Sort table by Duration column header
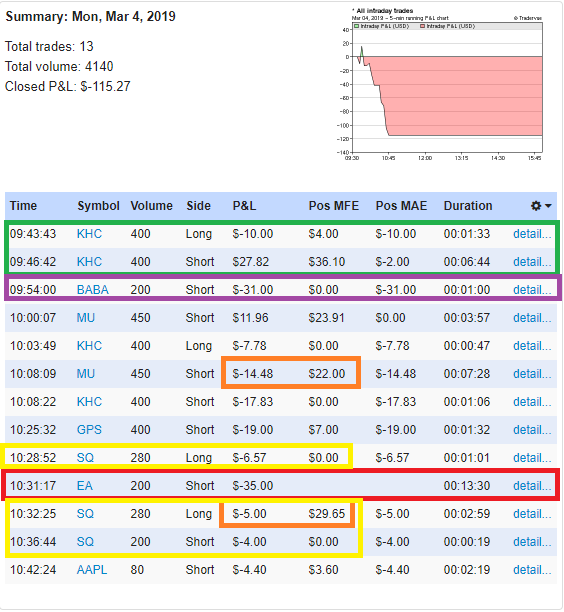Image resolution: width=564 pixels, height=612 pixels. (x=468, y=206)
